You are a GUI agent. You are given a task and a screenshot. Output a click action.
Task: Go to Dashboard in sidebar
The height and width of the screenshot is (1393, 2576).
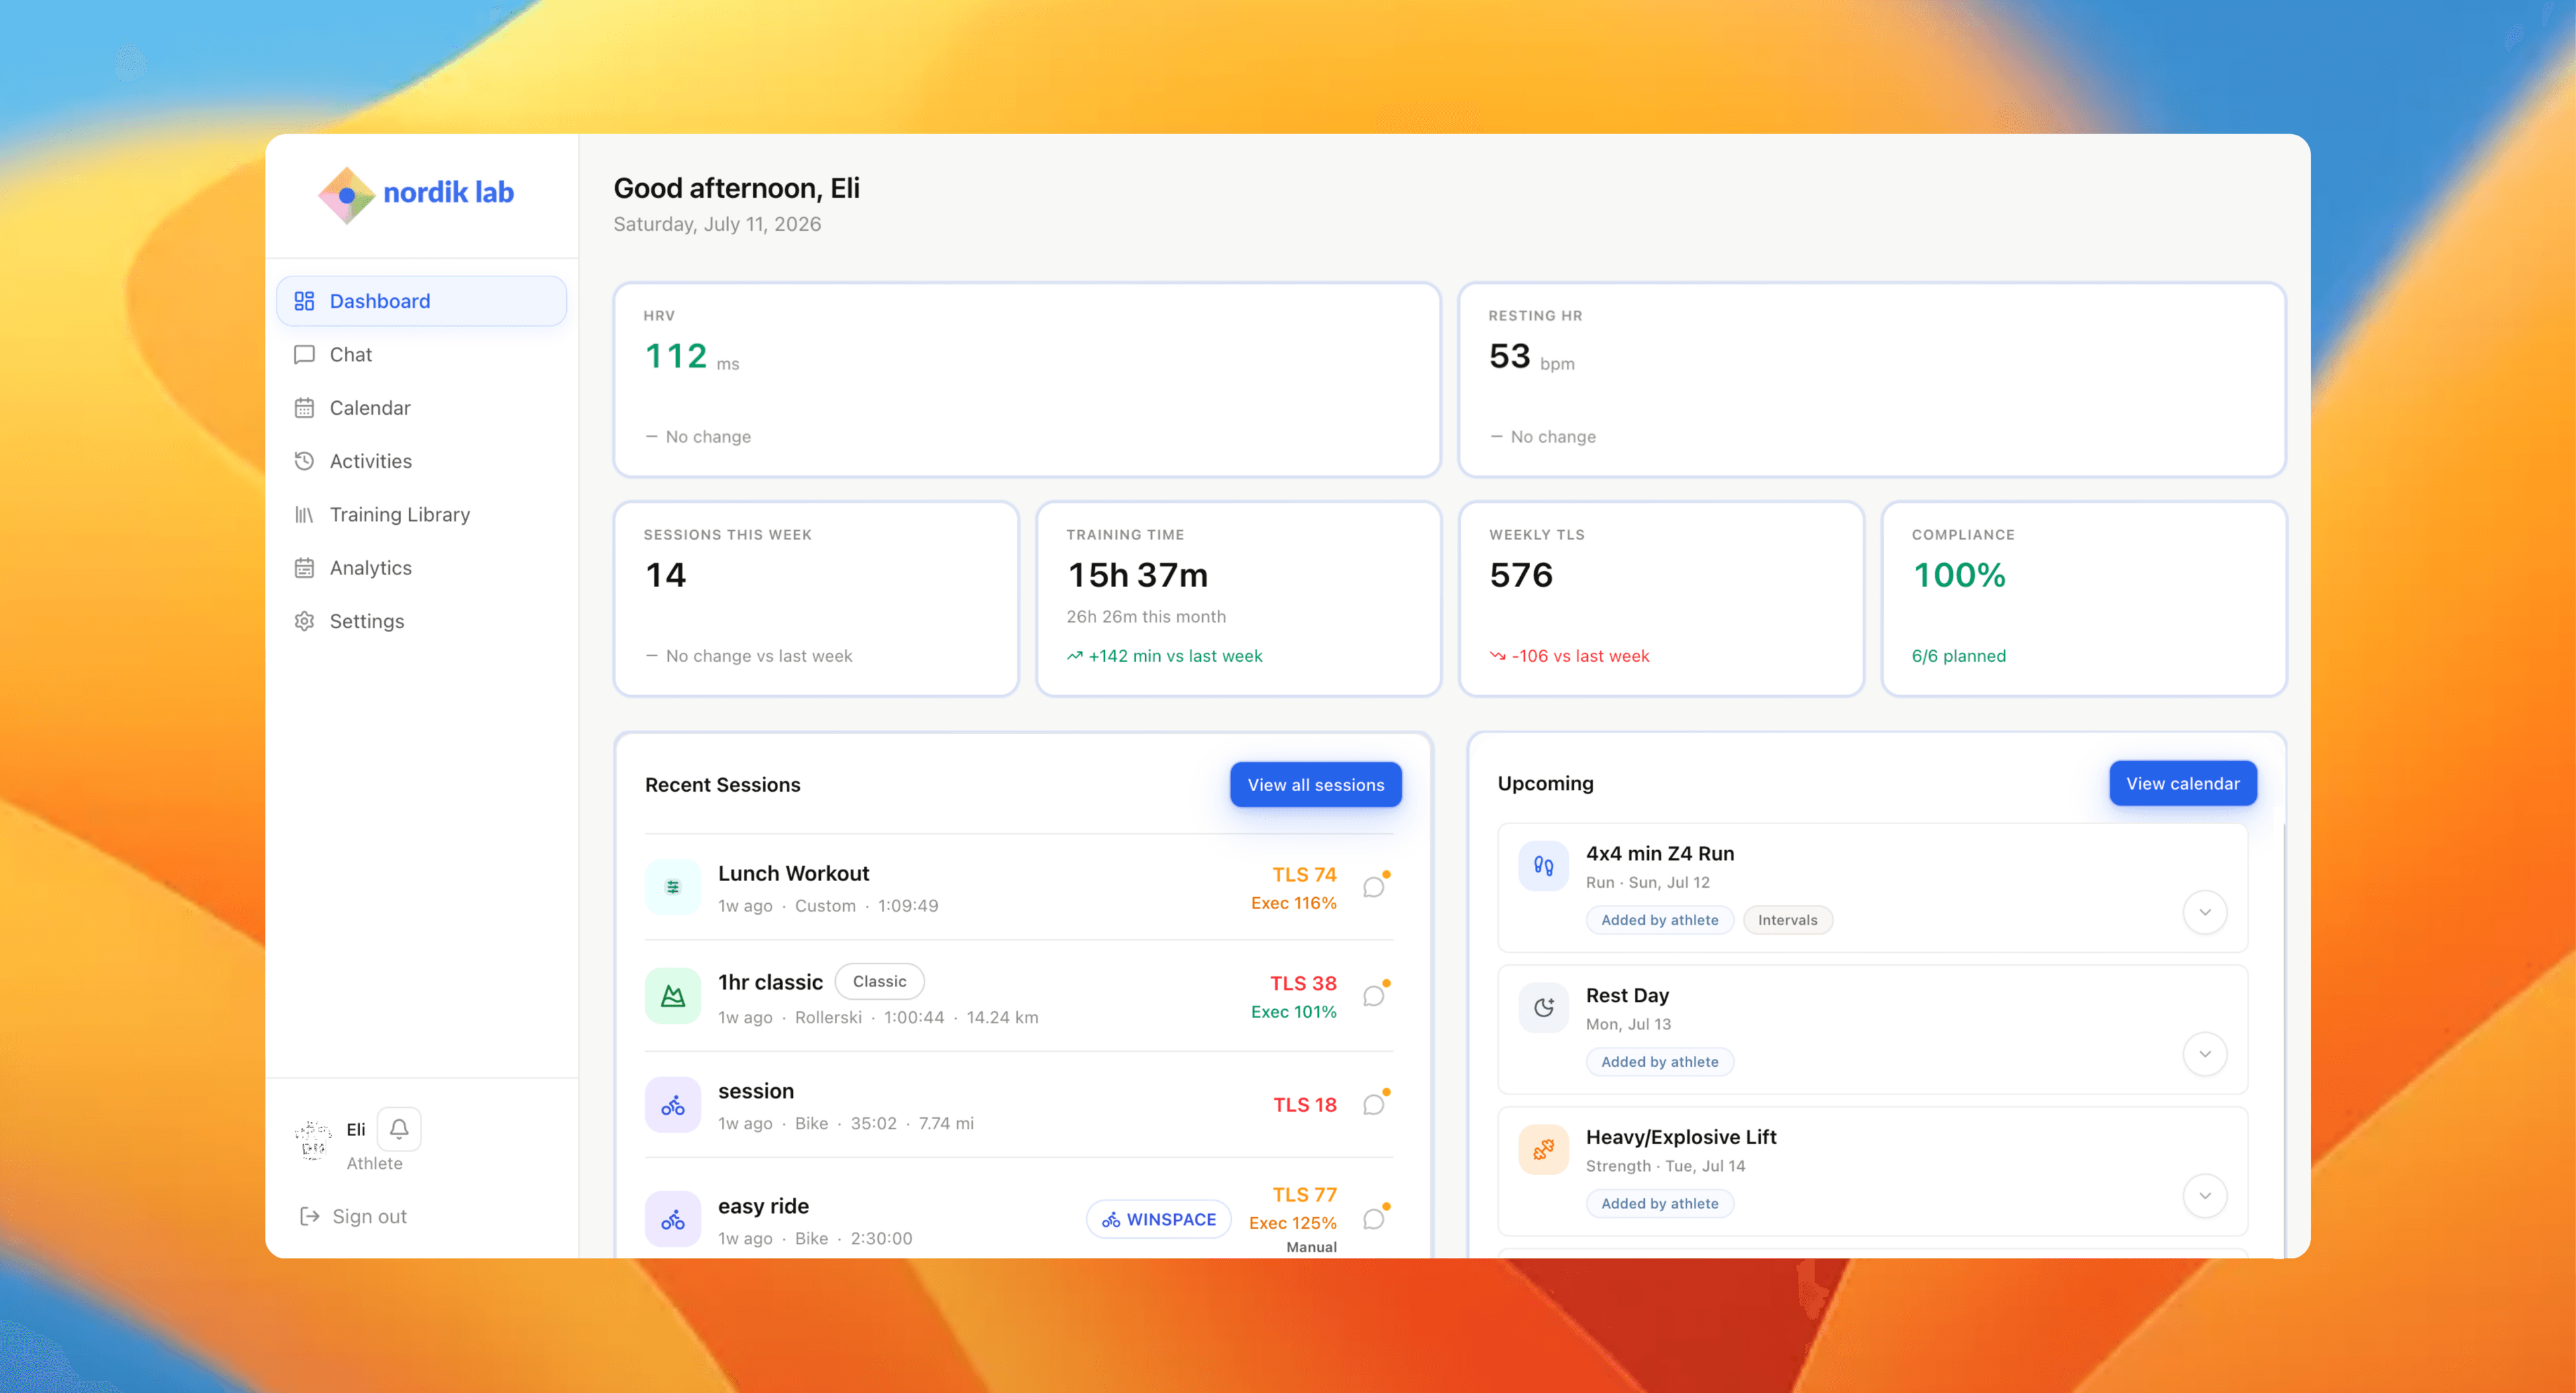click(x=421, y=301)
